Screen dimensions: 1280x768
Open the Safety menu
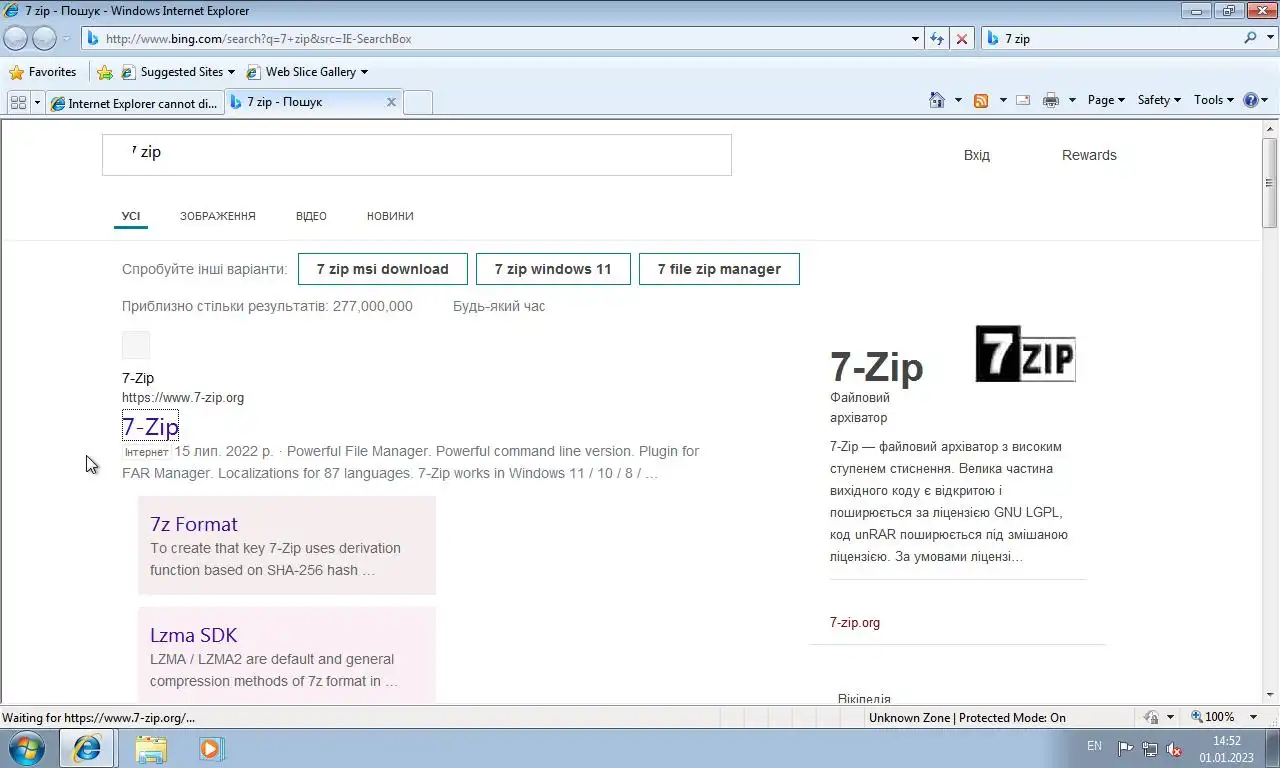click(1159, 100)
